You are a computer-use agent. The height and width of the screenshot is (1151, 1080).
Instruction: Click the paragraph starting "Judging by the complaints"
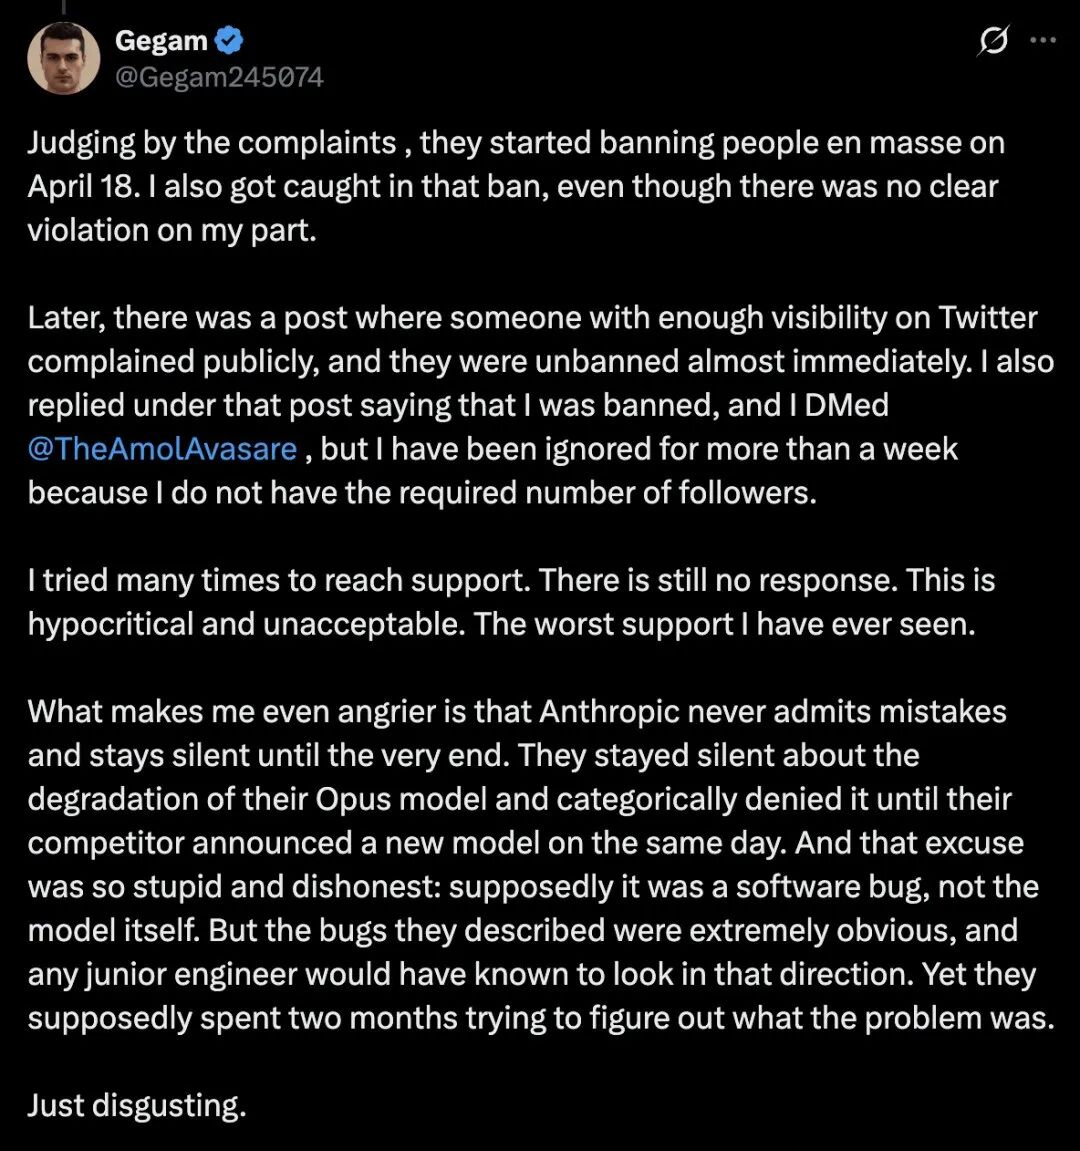515,186
